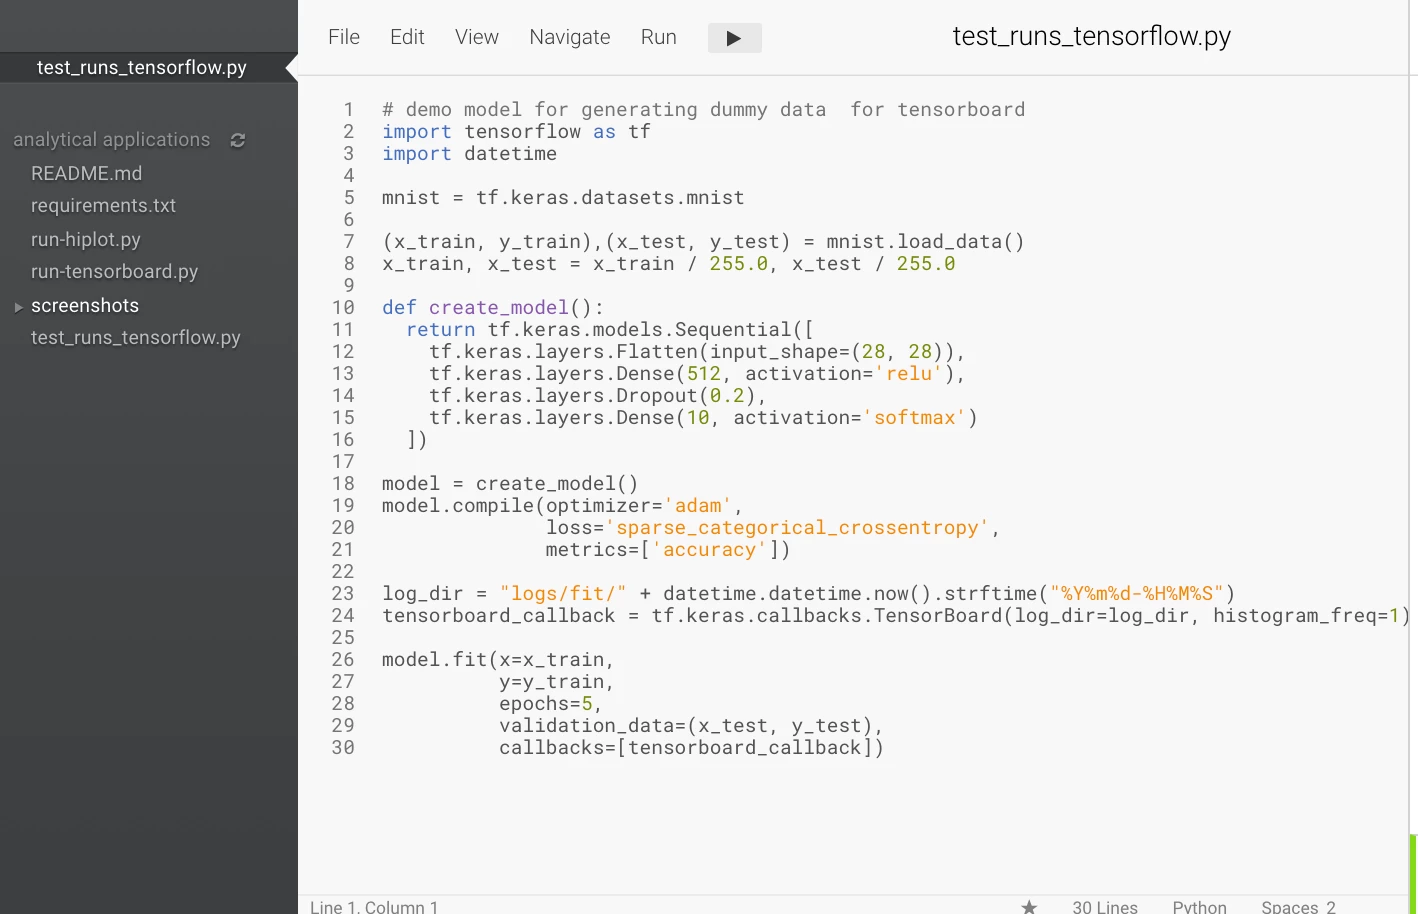Click 'def create_model():' code line

click(493, 308)
